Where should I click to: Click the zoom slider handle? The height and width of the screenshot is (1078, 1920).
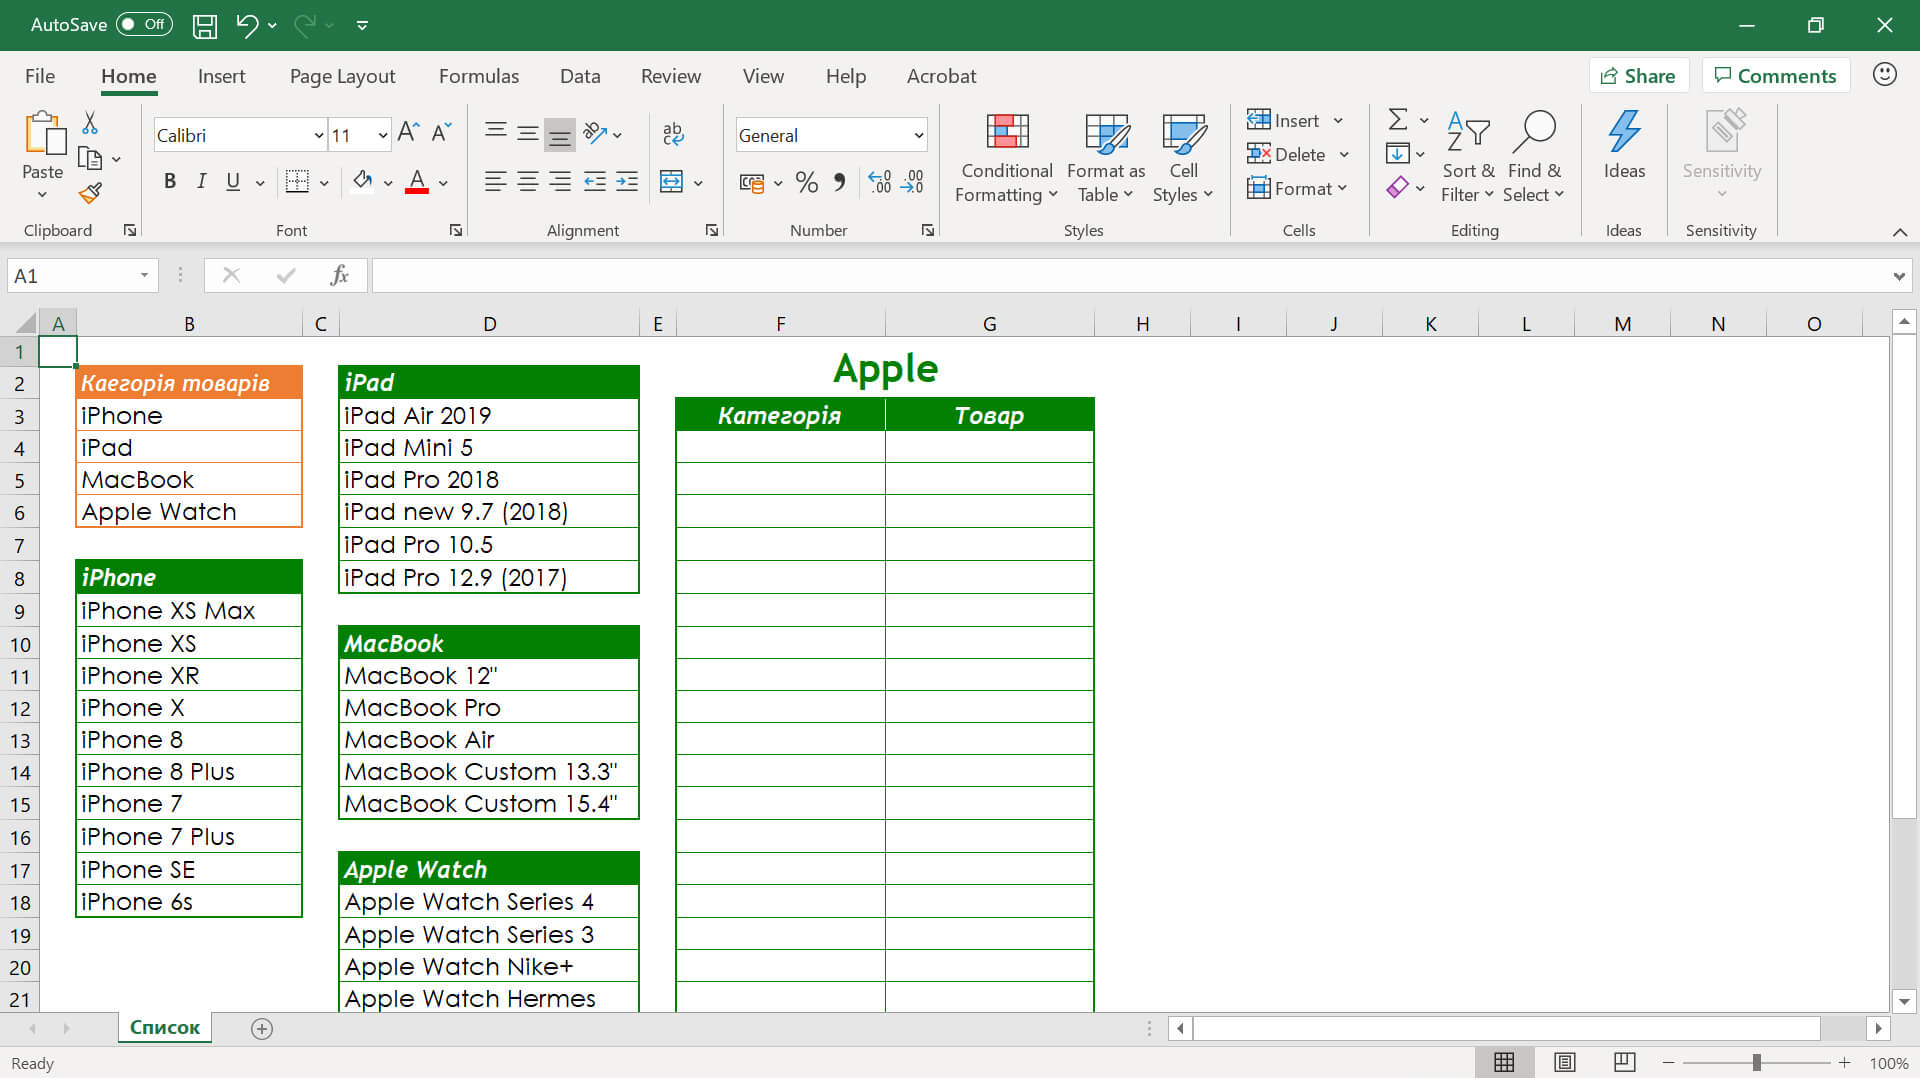point(1756,1063)
